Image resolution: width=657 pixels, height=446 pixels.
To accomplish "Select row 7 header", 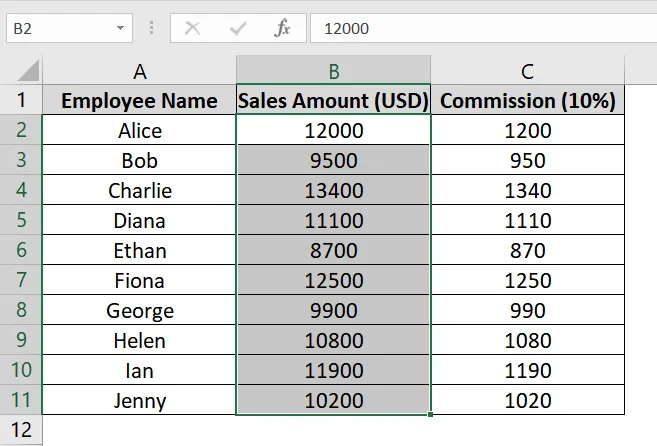I will point(21,280).
